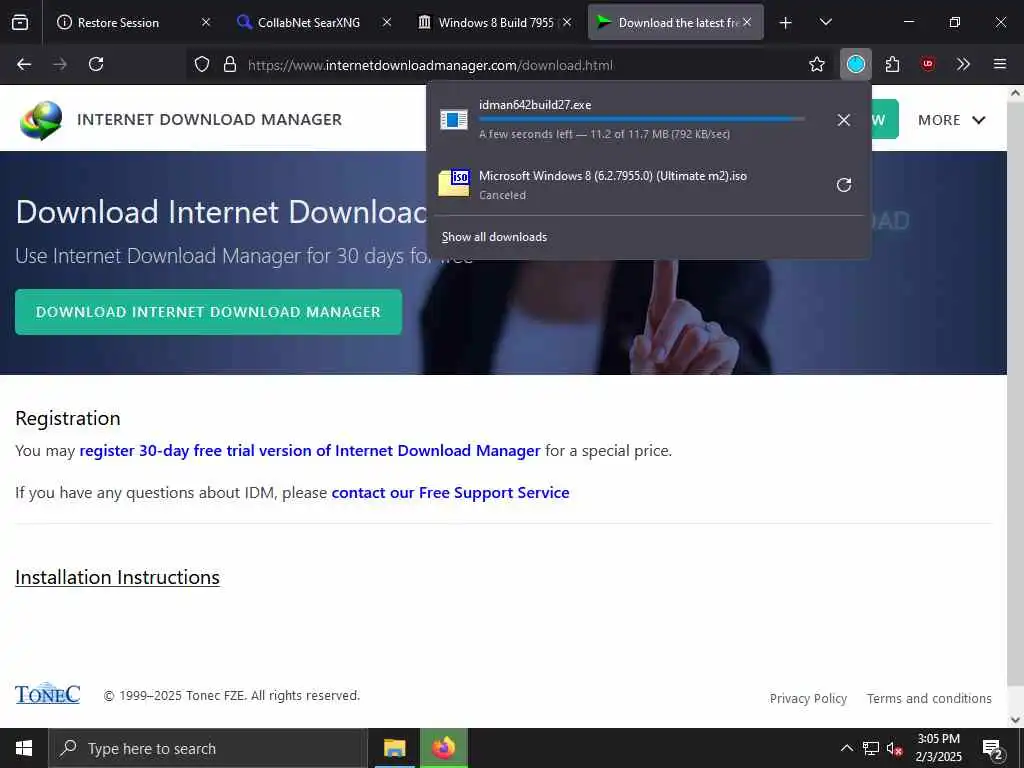Open site security padlock info
1024x768 pixels.
click(230, 64)
